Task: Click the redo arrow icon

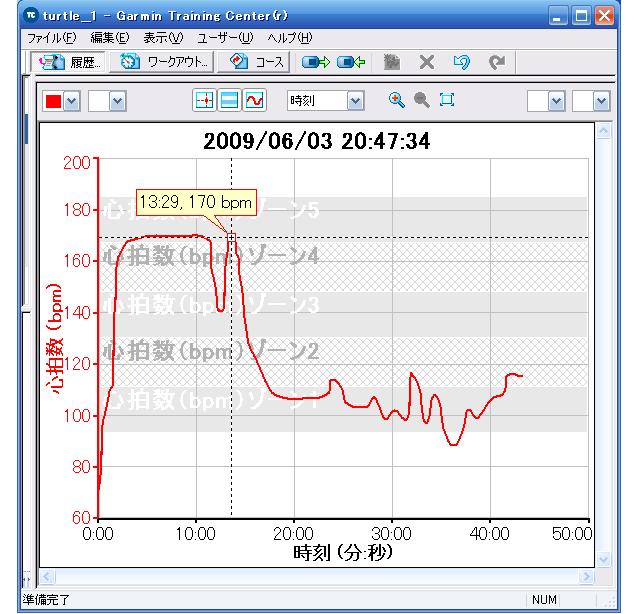Action: pos(494,62)
